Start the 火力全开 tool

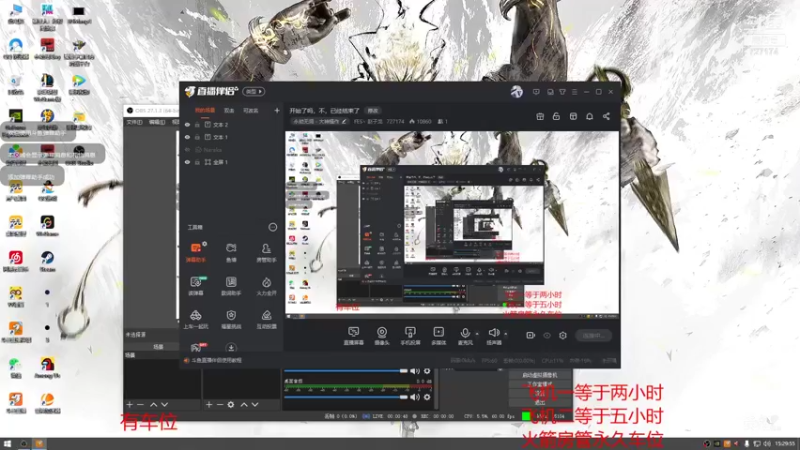click(266, 286)
